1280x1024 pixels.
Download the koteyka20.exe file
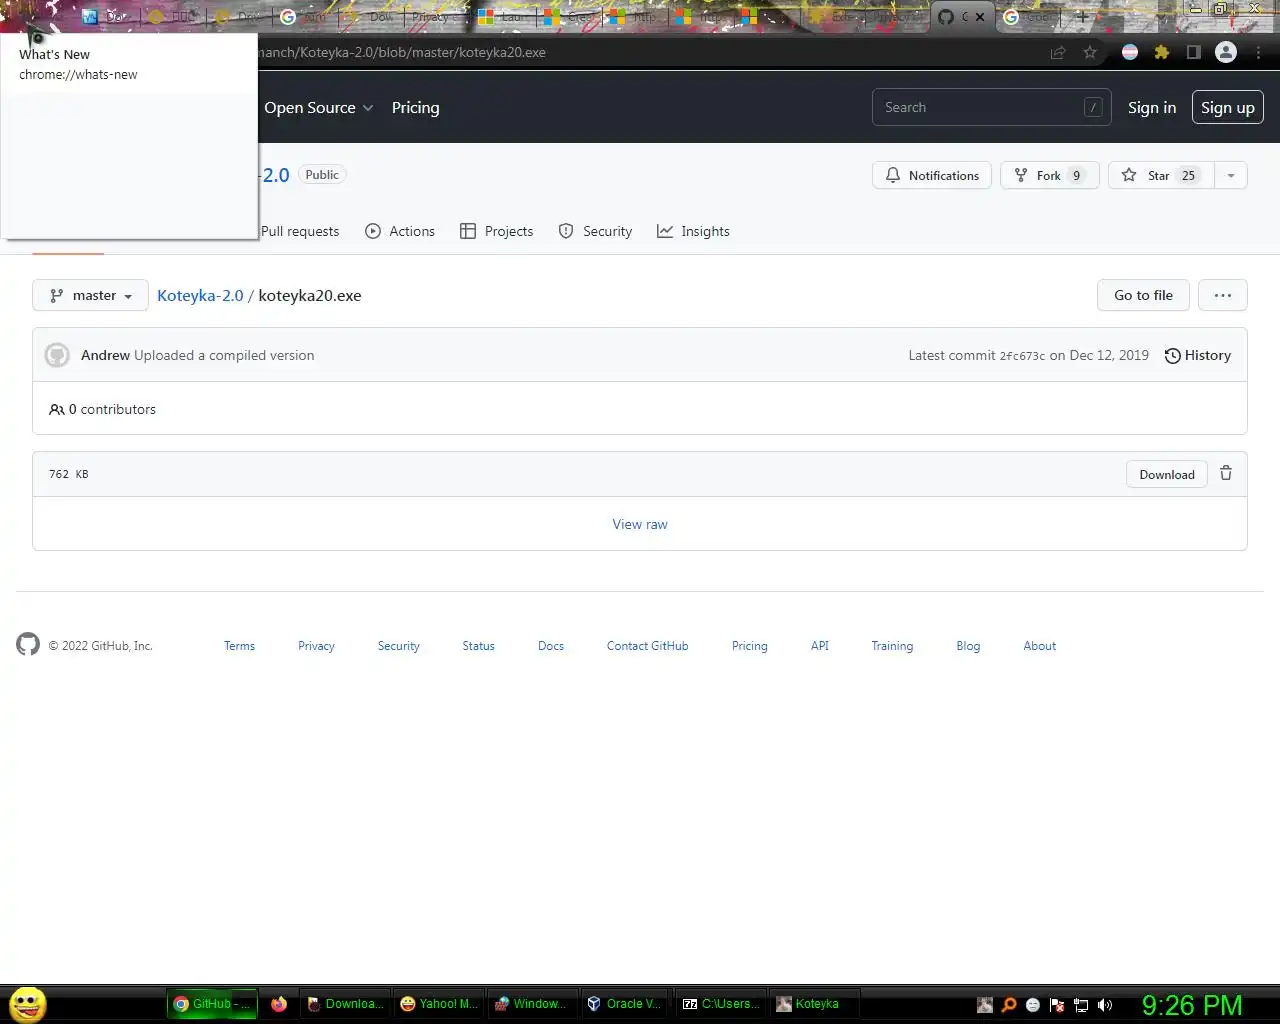pyautogui.click(x=1166, y=474)
